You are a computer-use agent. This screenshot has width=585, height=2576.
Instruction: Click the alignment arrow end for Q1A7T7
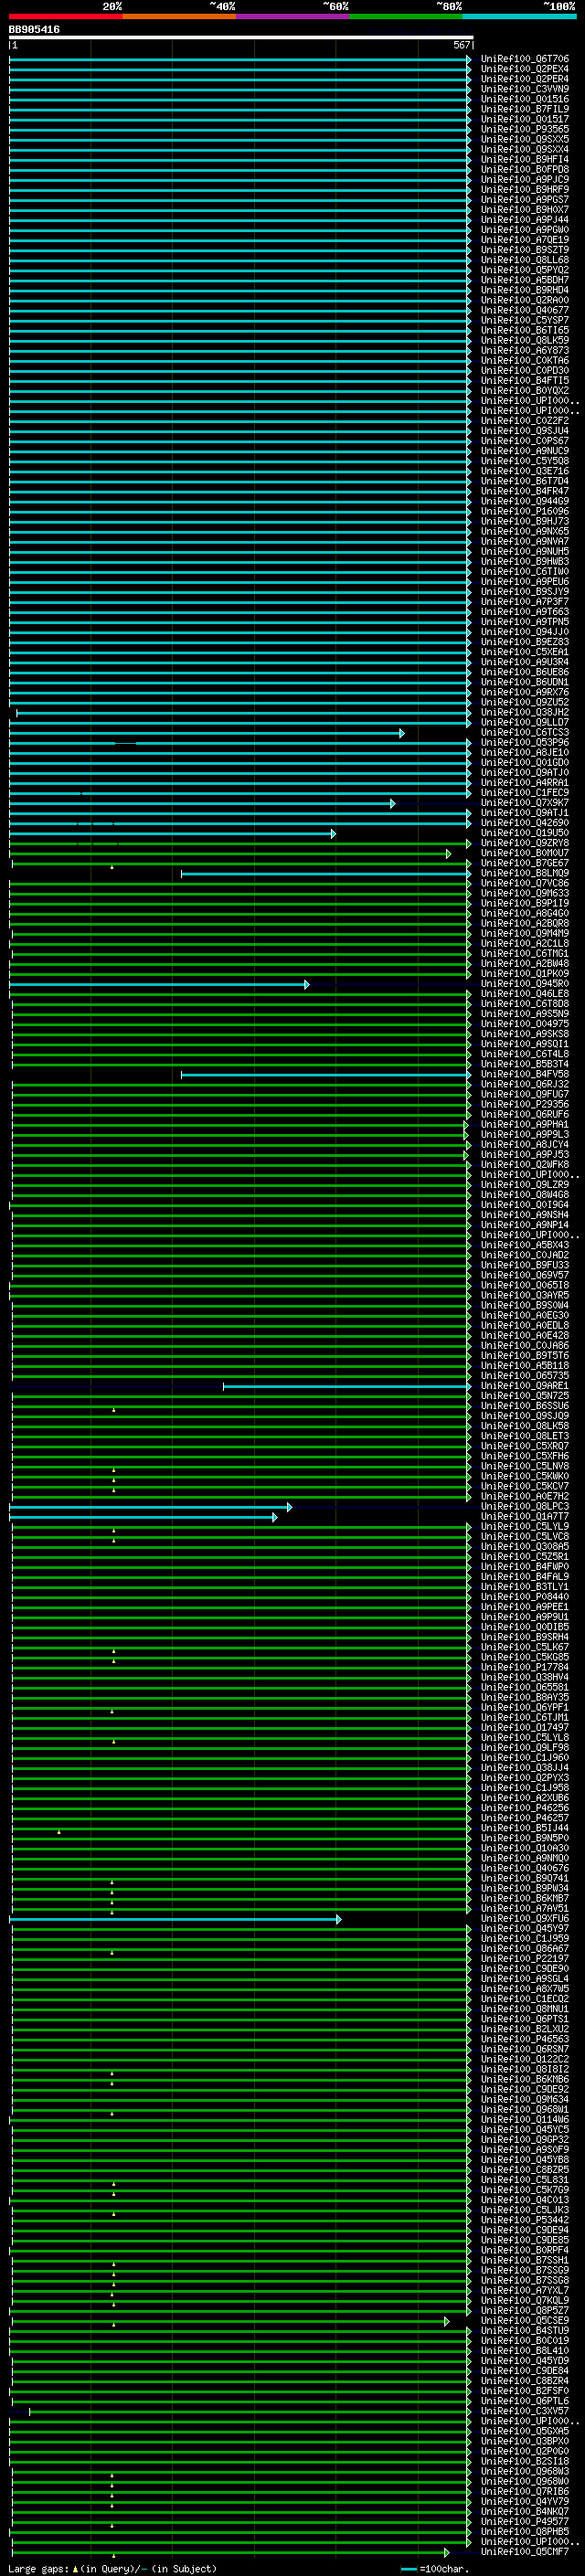tap(274, 1517)
